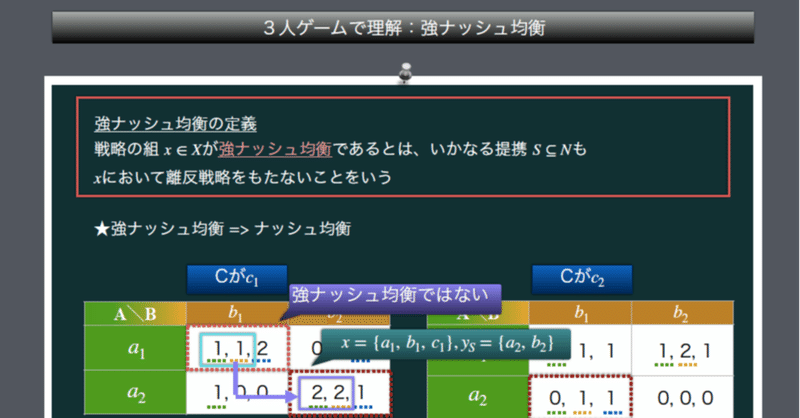Screen dimensions: 800x418
Task: Select the line ★強ナッシュ均衡 => ナッシュ均衡
Action: [x=223, y=228]
